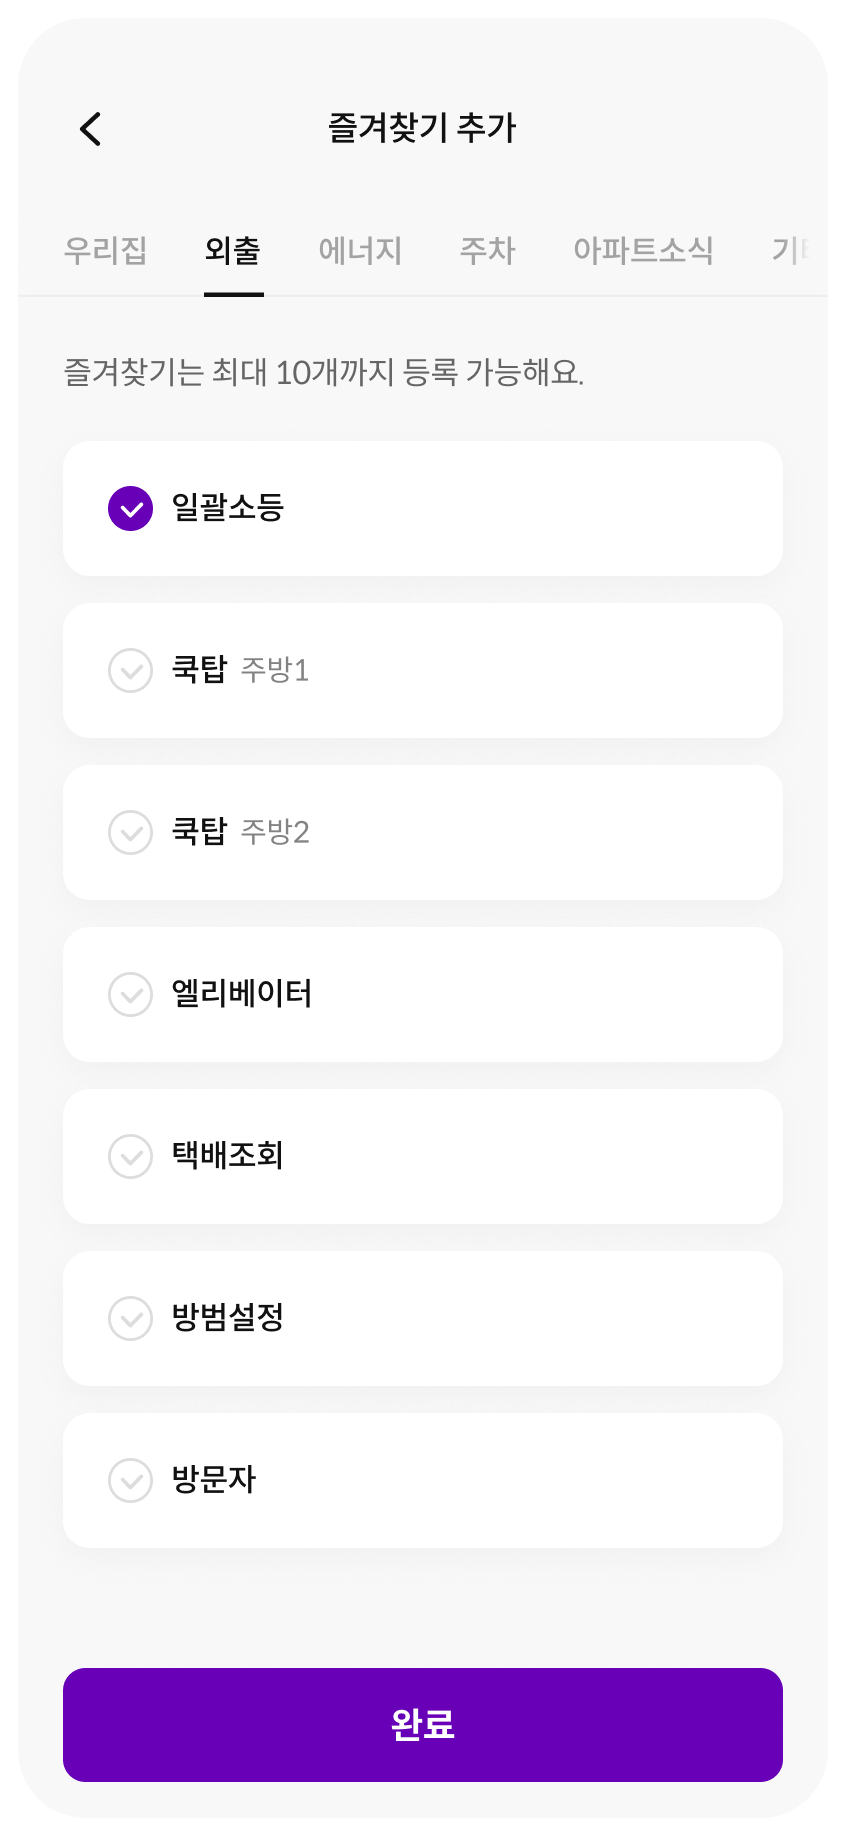Screen dimensions: 846x1836
Task: Select the 외출 tab
Action: (x=233, y=250)
